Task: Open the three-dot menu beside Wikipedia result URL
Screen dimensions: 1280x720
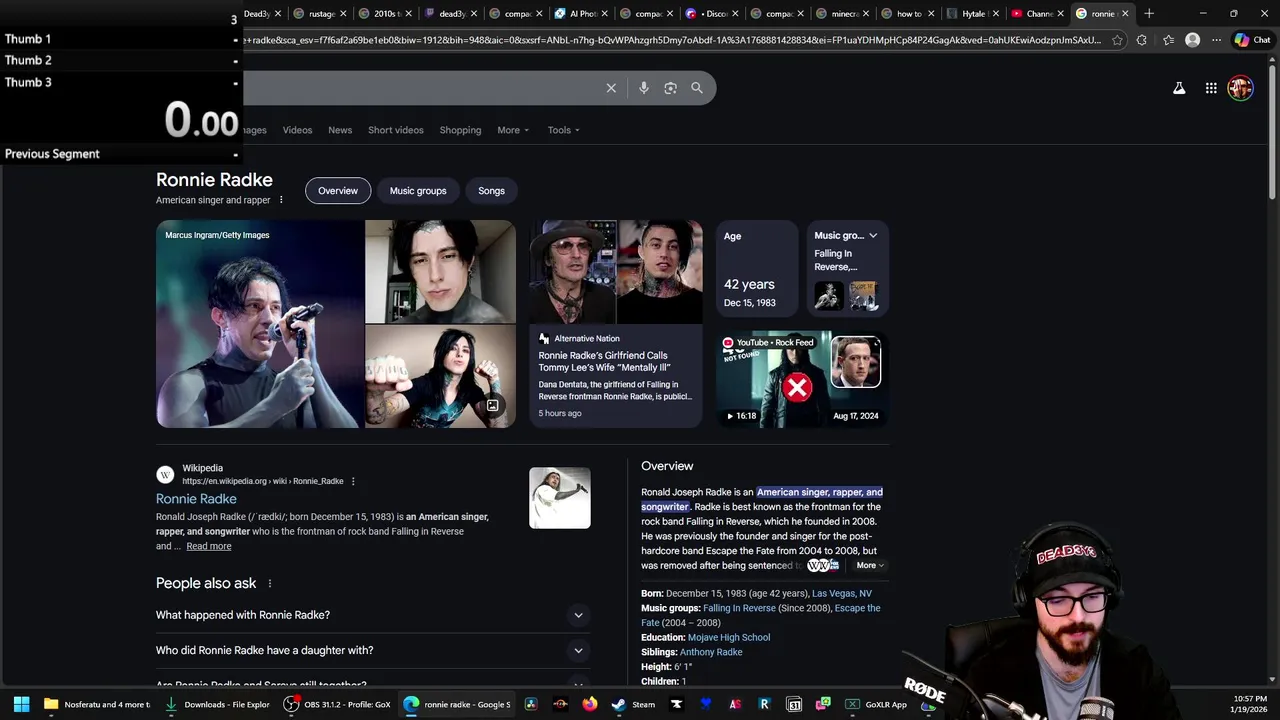Action: (353, 481)
